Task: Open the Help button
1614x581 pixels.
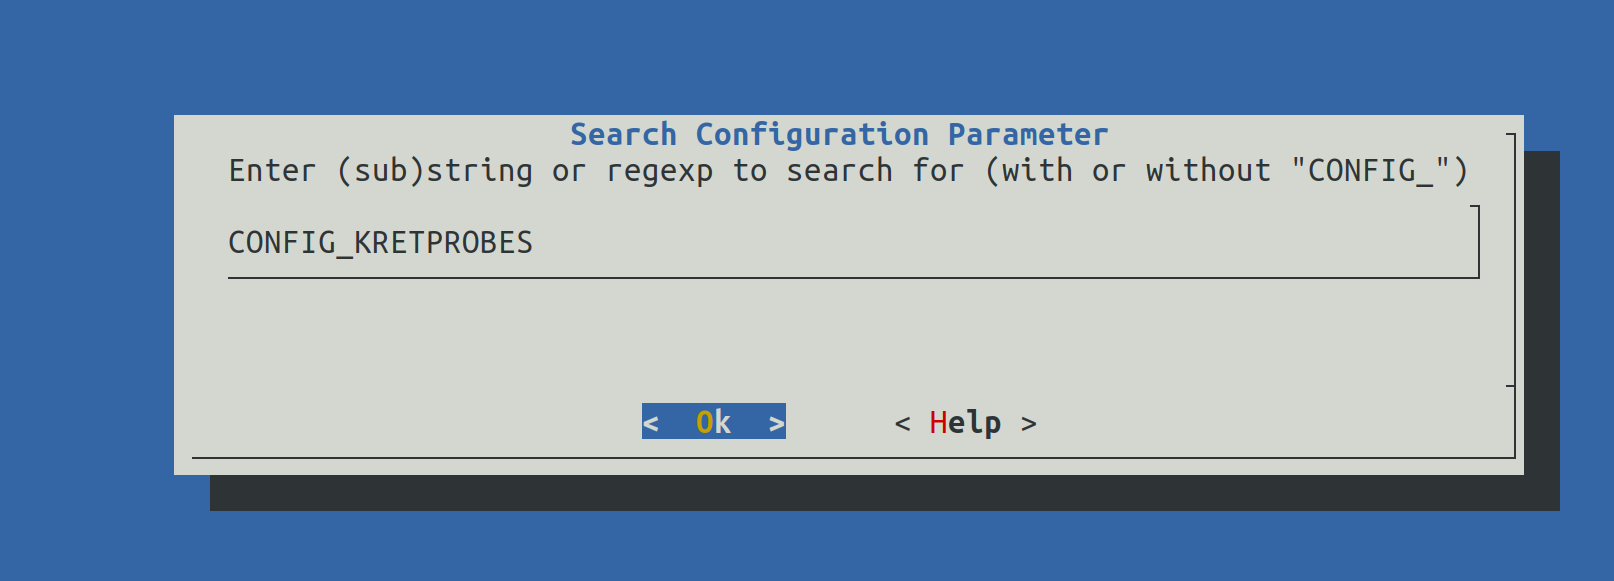Action: (x=965, y=423)
